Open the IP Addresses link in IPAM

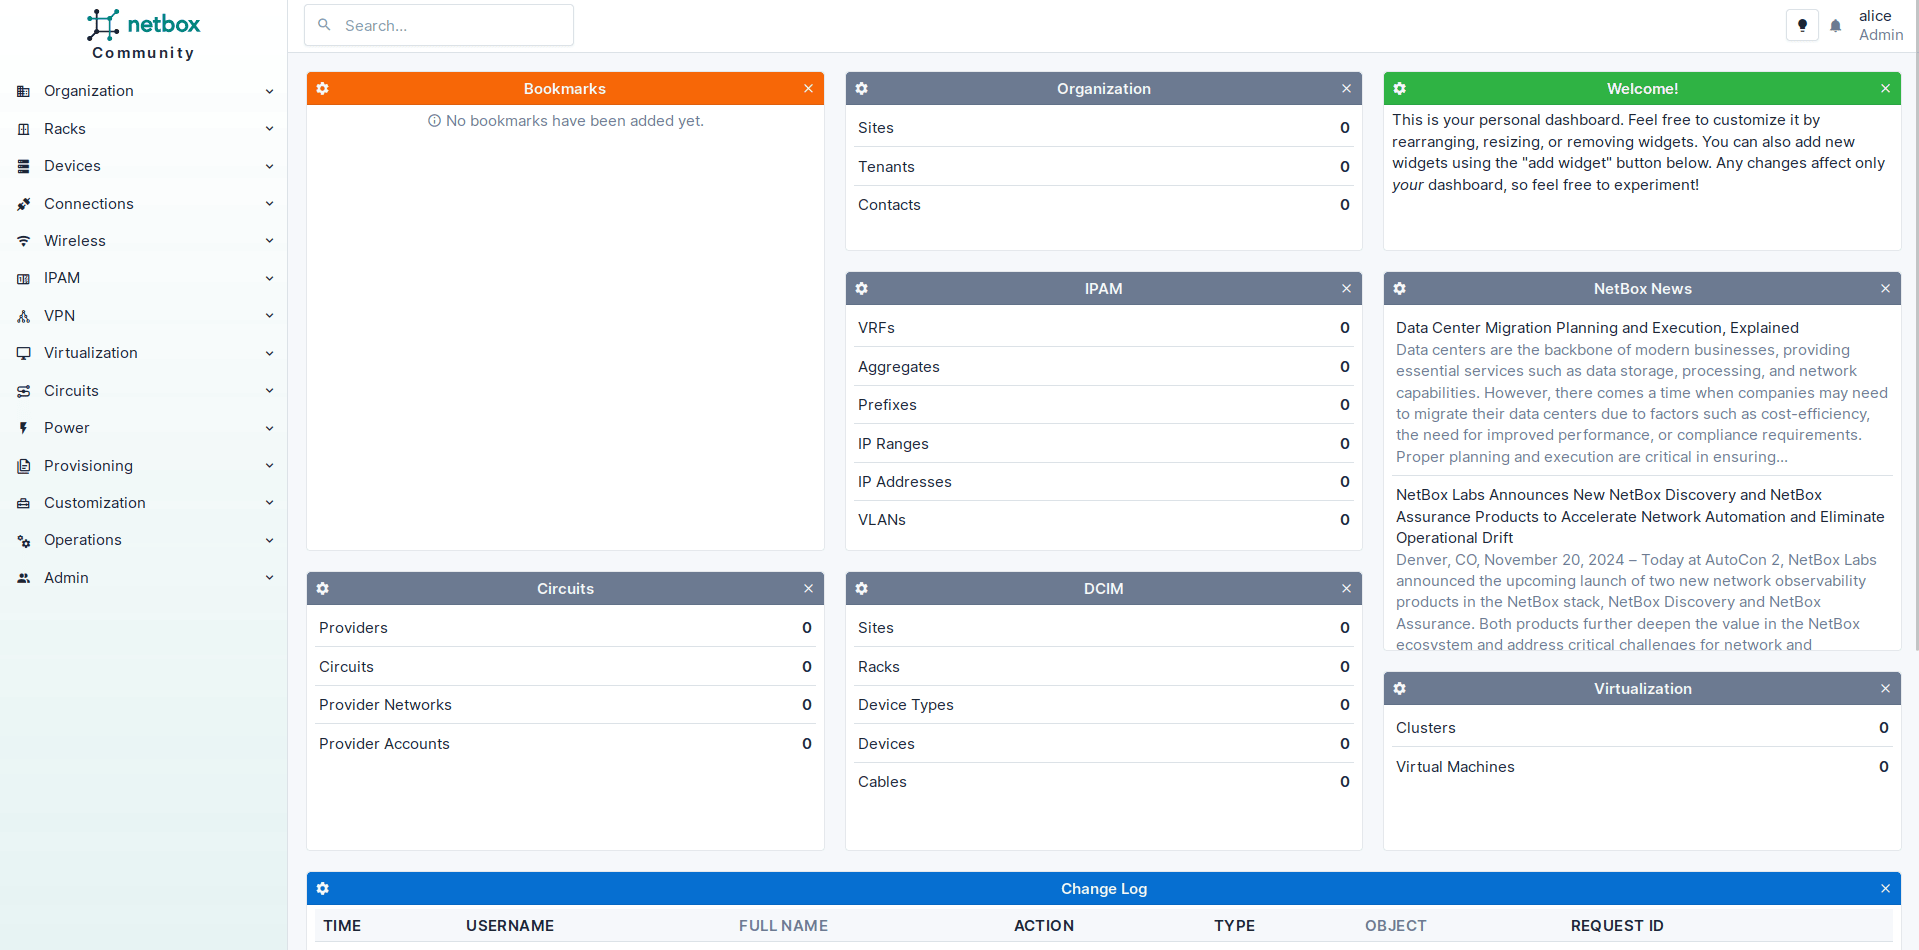pyautogui.click(x=904, y=482)
